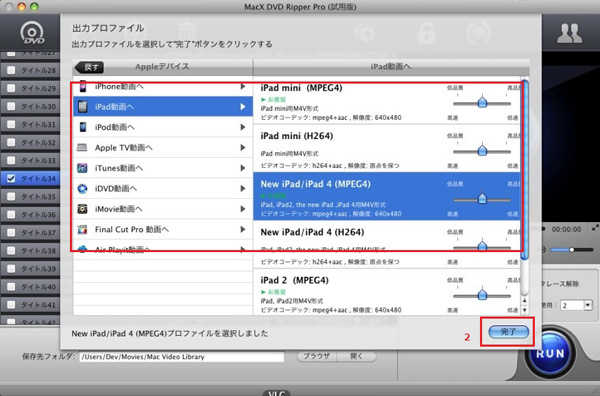This screenshot has height=396, width=600.
Task: Click the two-people icon at the top right
Action: (x=569, y=33)
